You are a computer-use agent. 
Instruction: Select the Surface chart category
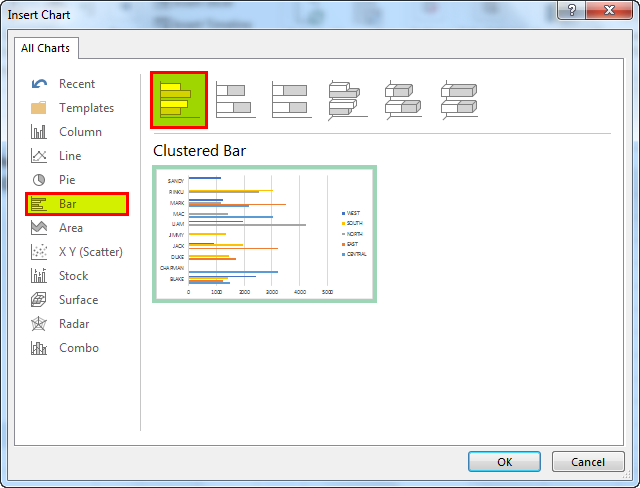pyautogui.click(x=77, y=300)
